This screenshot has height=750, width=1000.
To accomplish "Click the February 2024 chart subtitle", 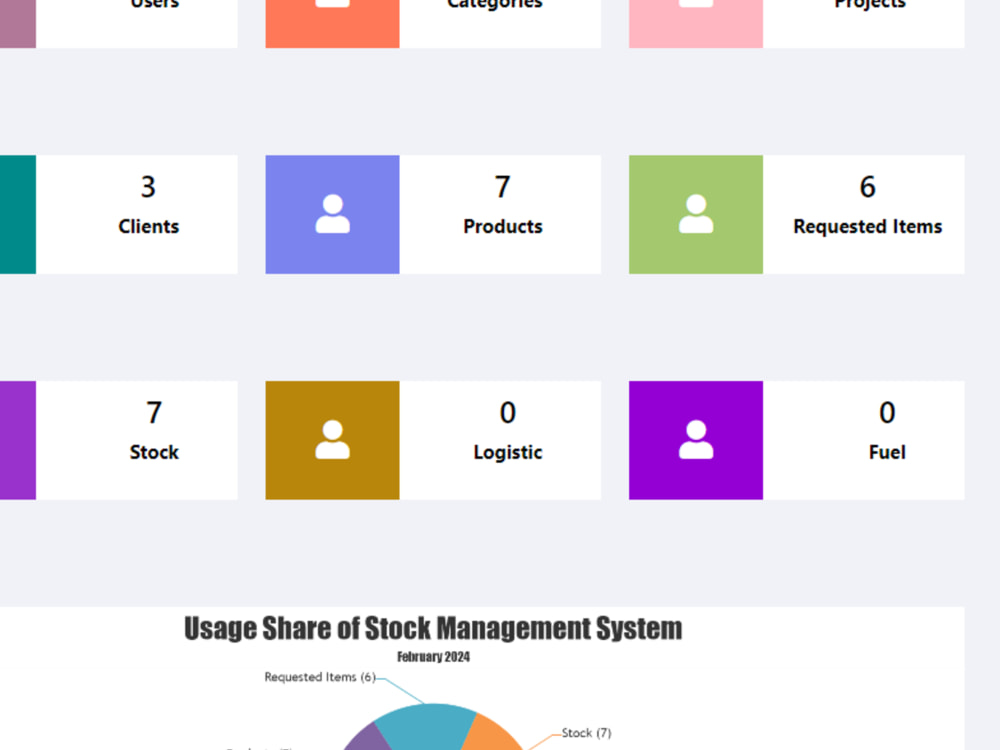I will coord(434,657).
